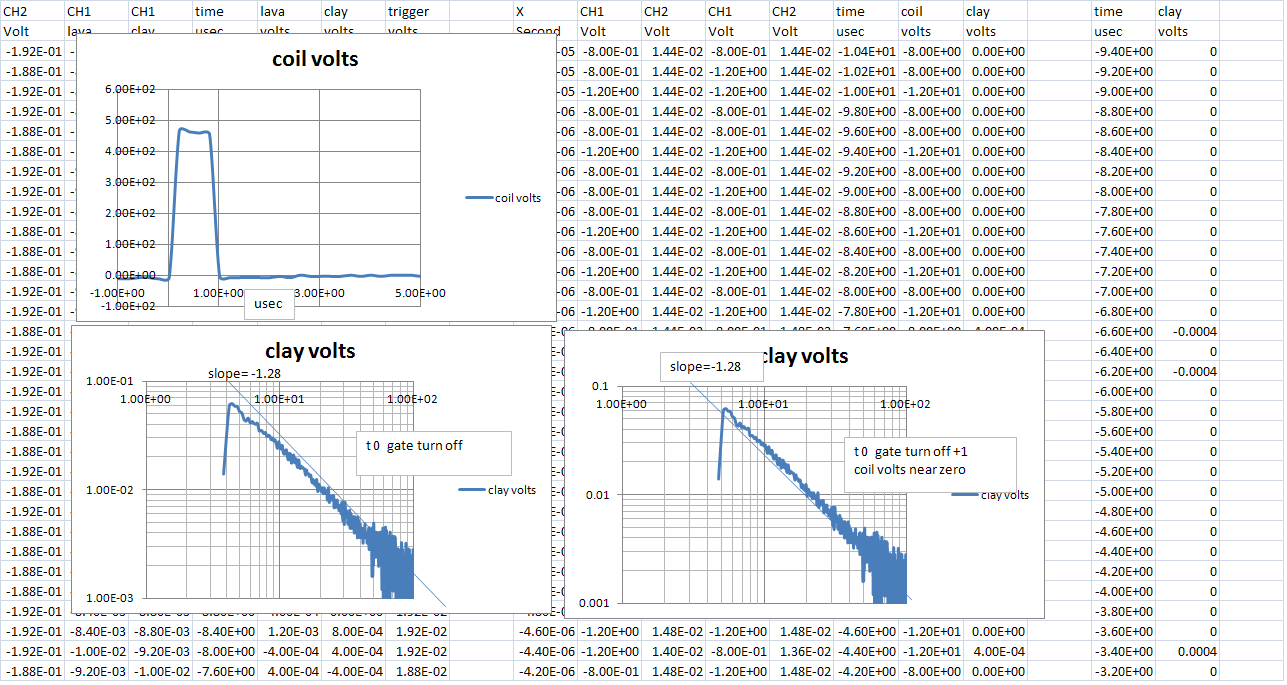Select cell with value 1.88E-02

pyautogui.click(x=418, y=671)
